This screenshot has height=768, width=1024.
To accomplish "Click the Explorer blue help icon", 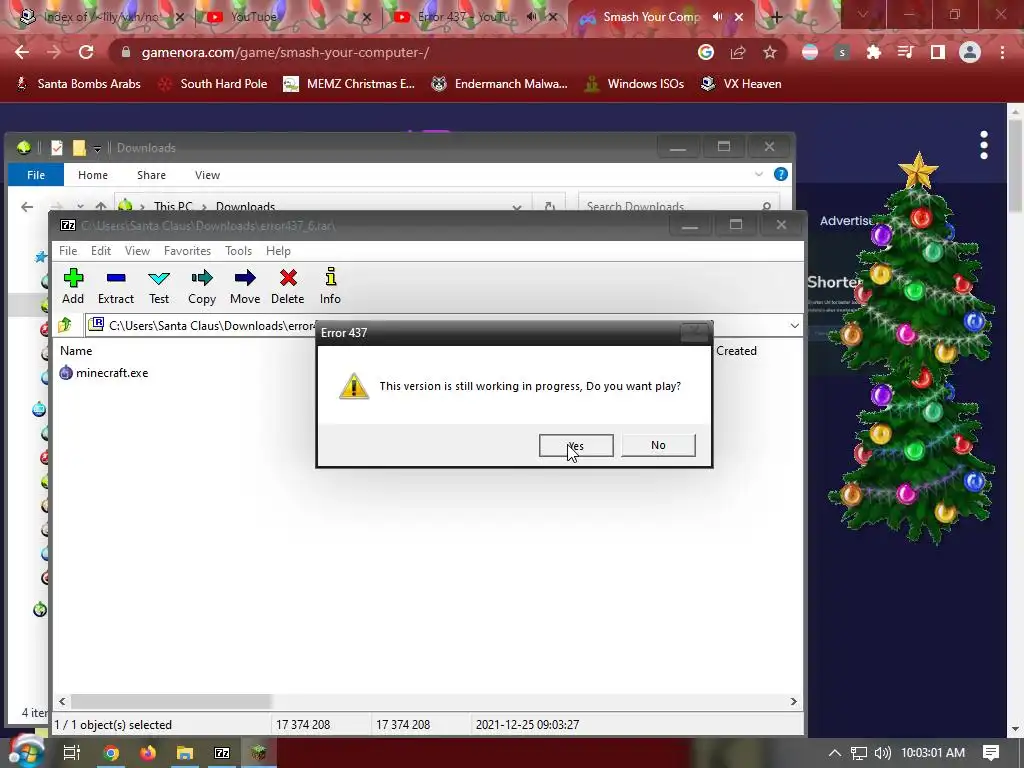I will 780,174.
